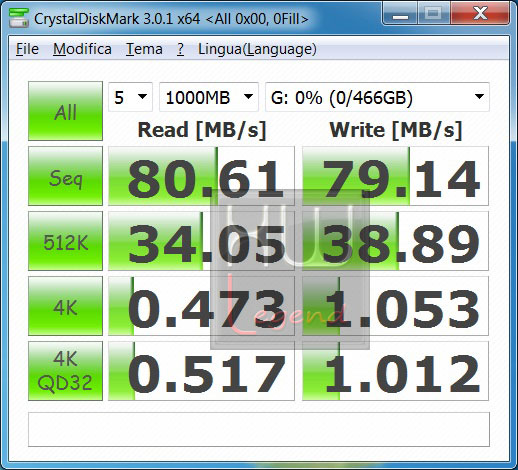Expand the 1000MB test size dropdown

pyautogui.click(x=209, y=97)
